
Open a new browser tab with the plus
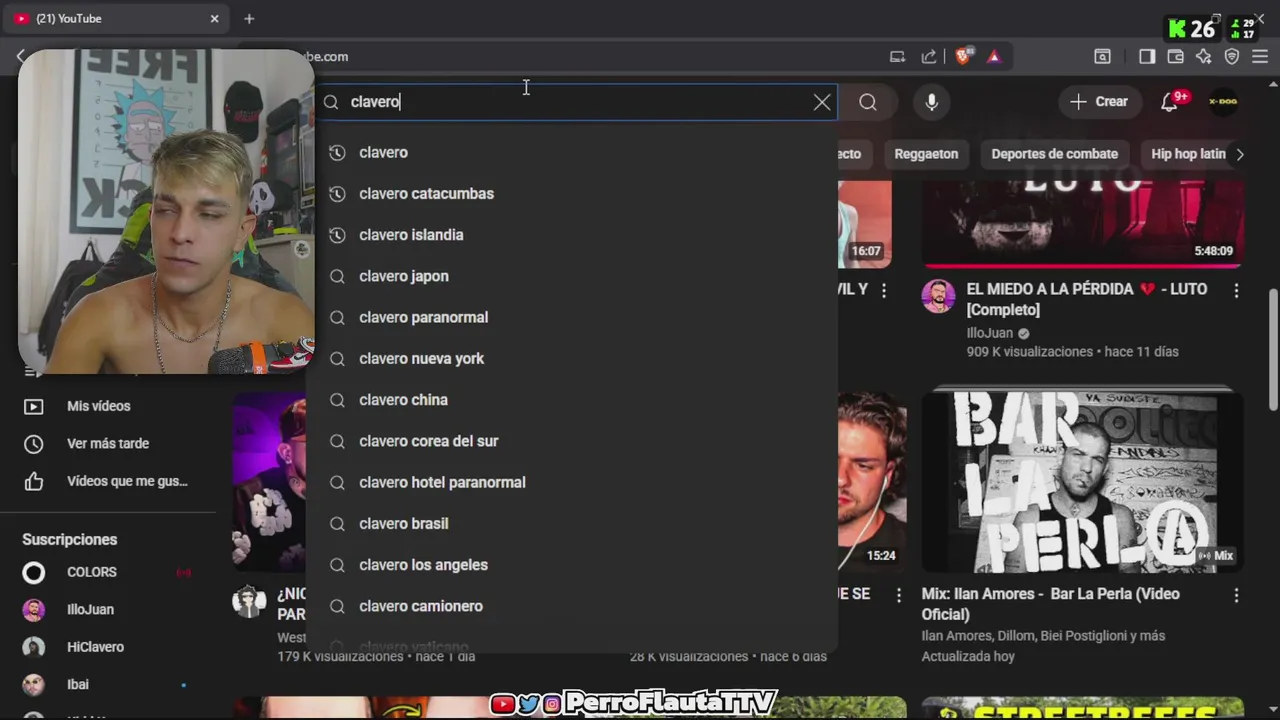tap(249, 18)
